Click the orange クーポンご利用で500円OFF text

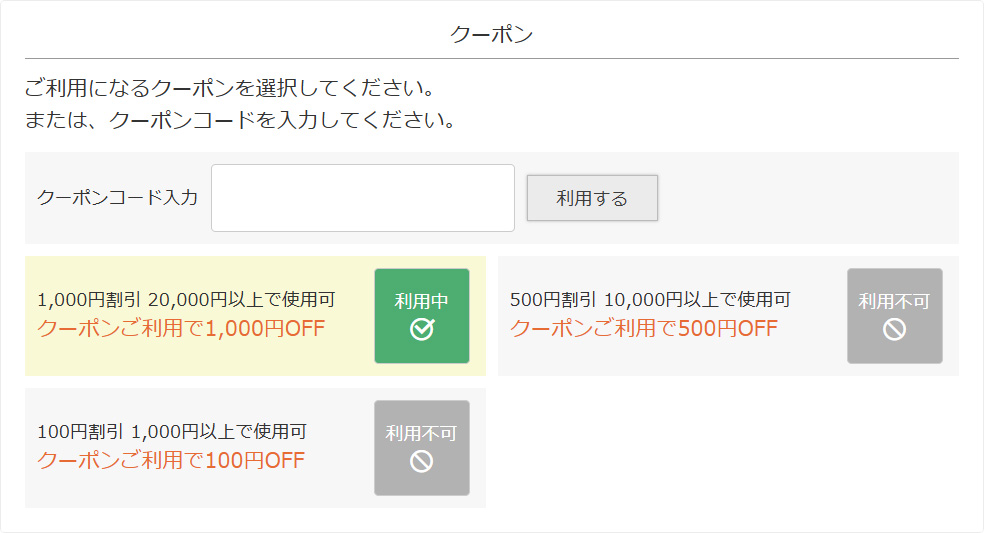[x=644, y=328]
